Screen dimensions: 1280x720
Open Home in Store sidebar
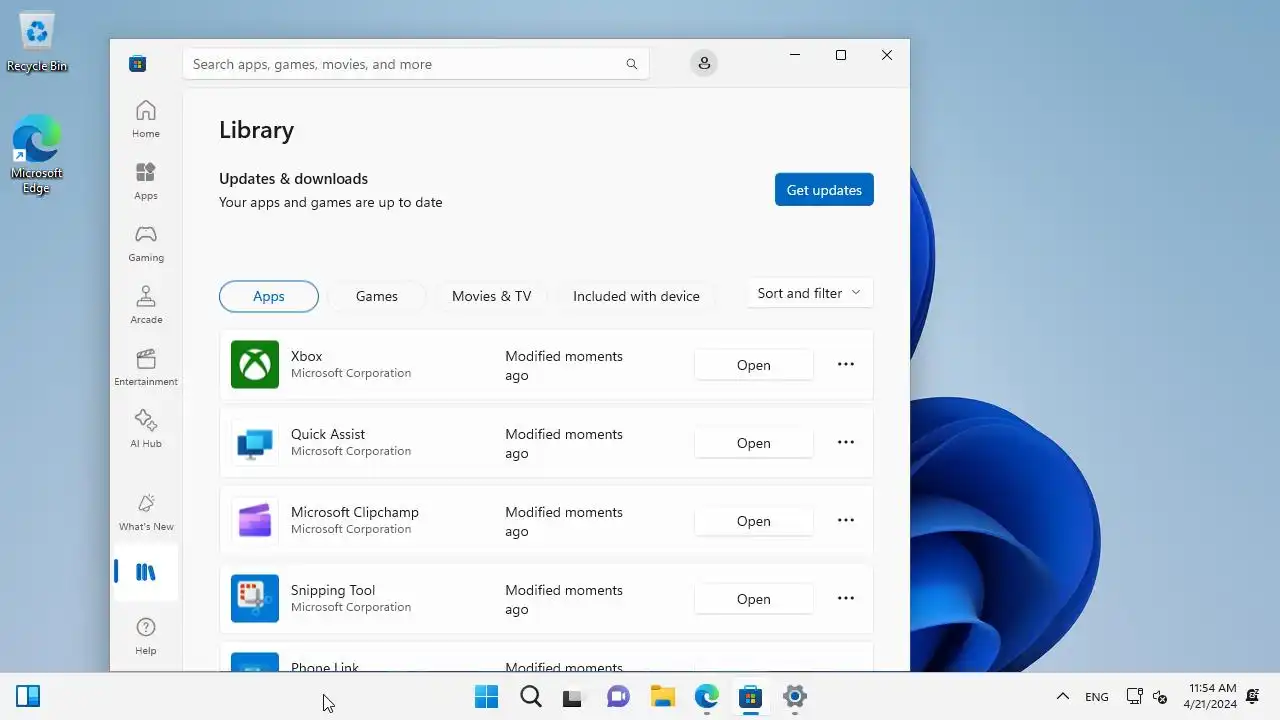(x=146, y=119)
